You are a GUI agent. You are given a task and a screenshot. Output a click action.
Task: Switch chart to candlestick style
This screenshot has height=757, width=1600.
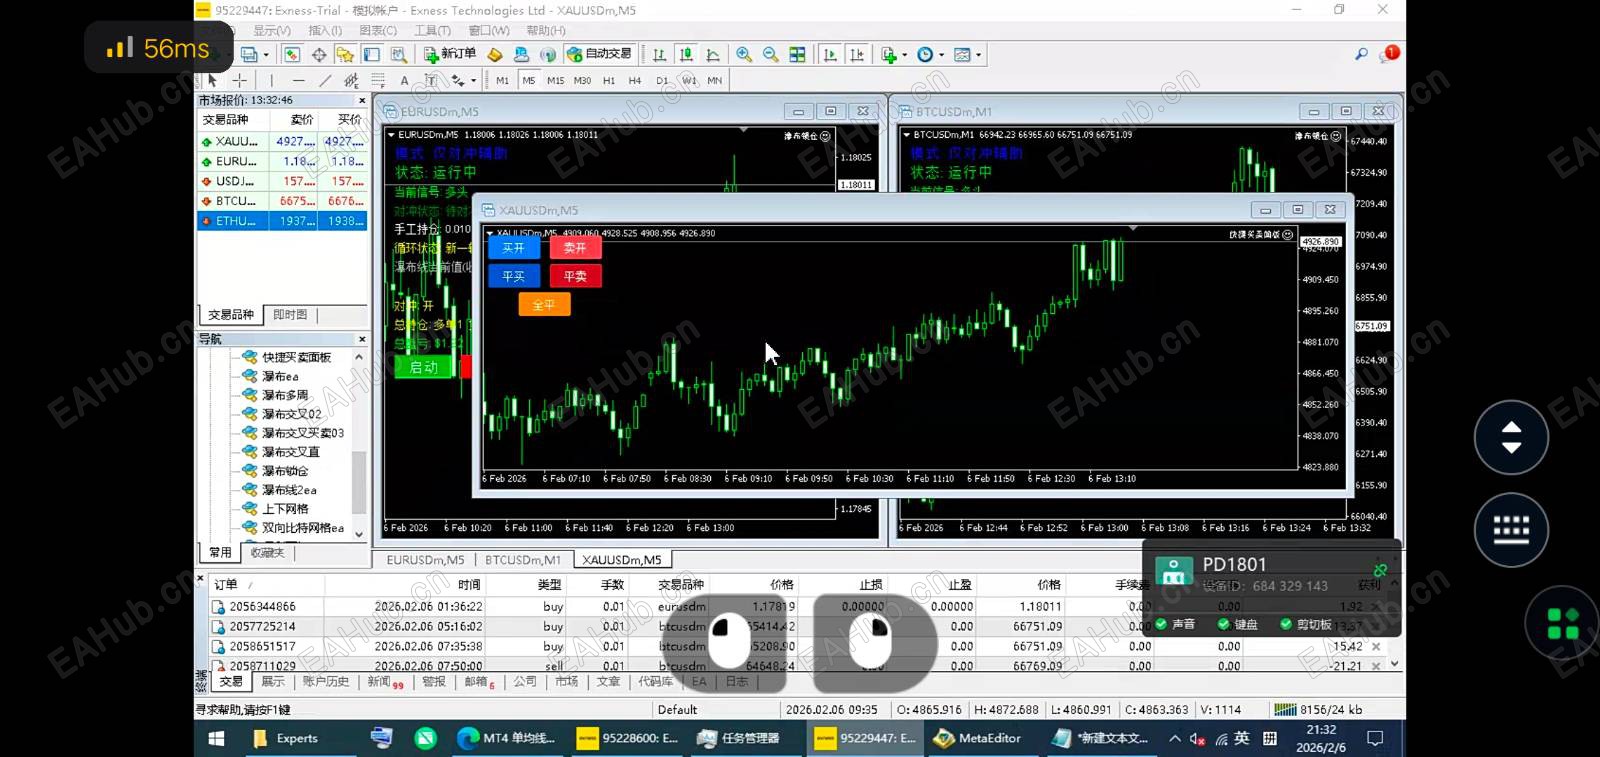(x=686, y=54)
